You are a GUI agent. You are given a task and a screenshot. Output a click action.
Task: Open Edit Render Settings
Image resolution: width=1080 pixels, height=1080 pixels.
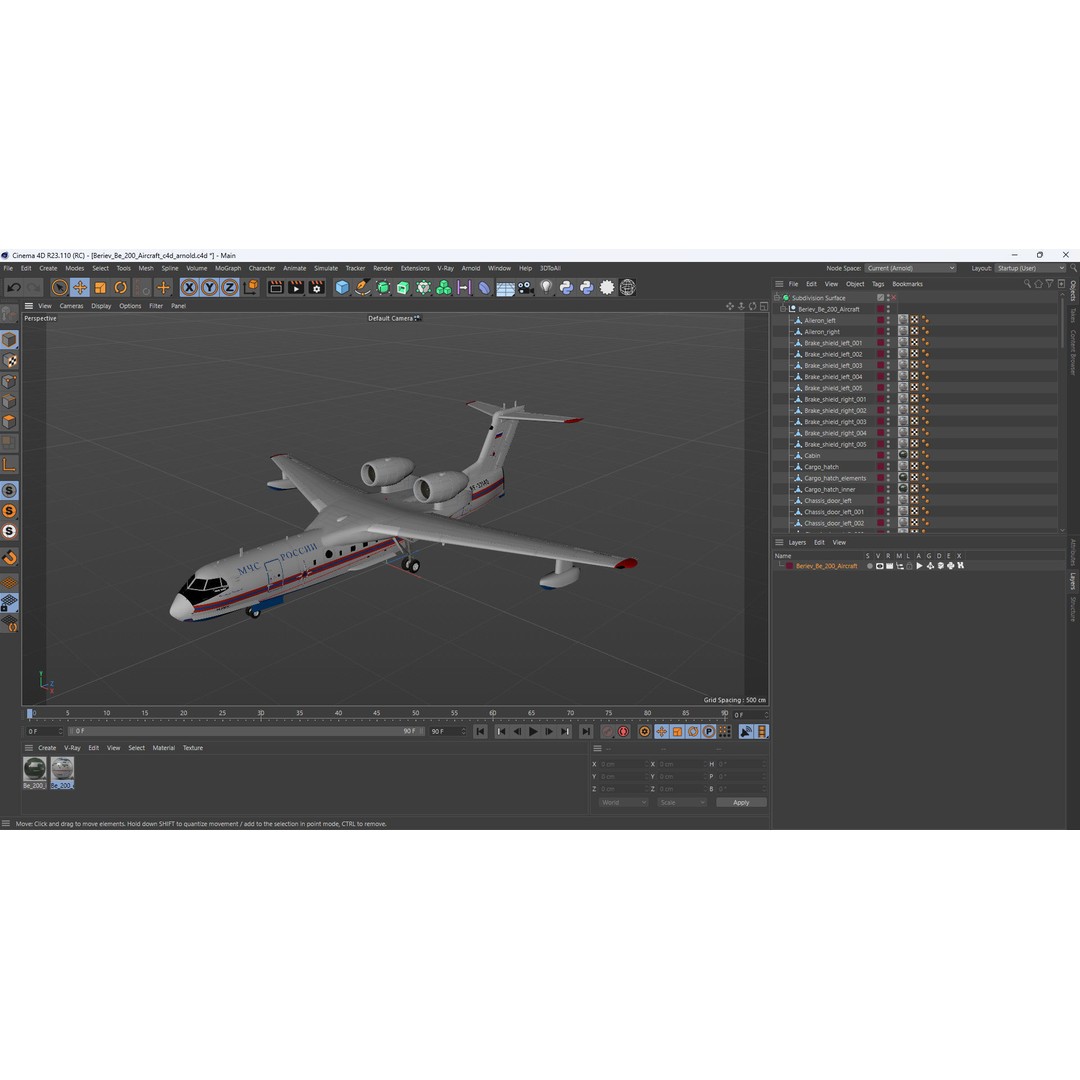click(x=317, y=287)
